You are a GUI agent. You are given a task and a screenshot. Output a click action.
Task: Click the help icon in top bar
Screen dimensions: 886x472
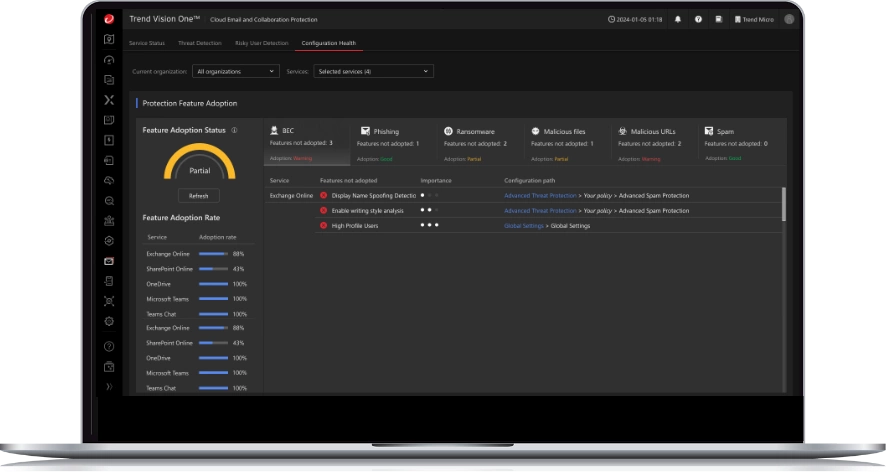pyautogui.click(x=698, y=19)
